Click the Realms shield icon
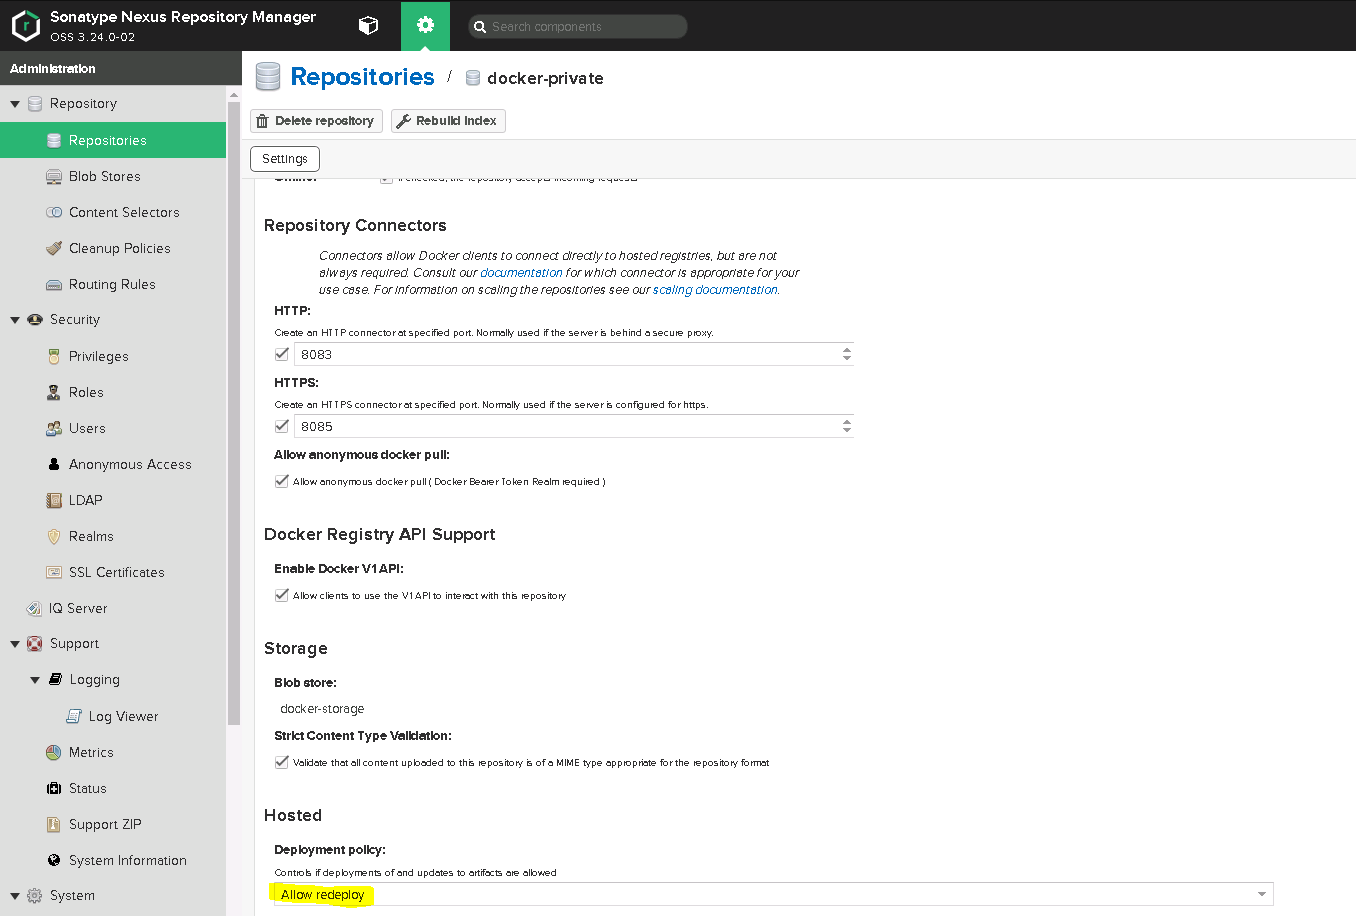 point(54,536)
